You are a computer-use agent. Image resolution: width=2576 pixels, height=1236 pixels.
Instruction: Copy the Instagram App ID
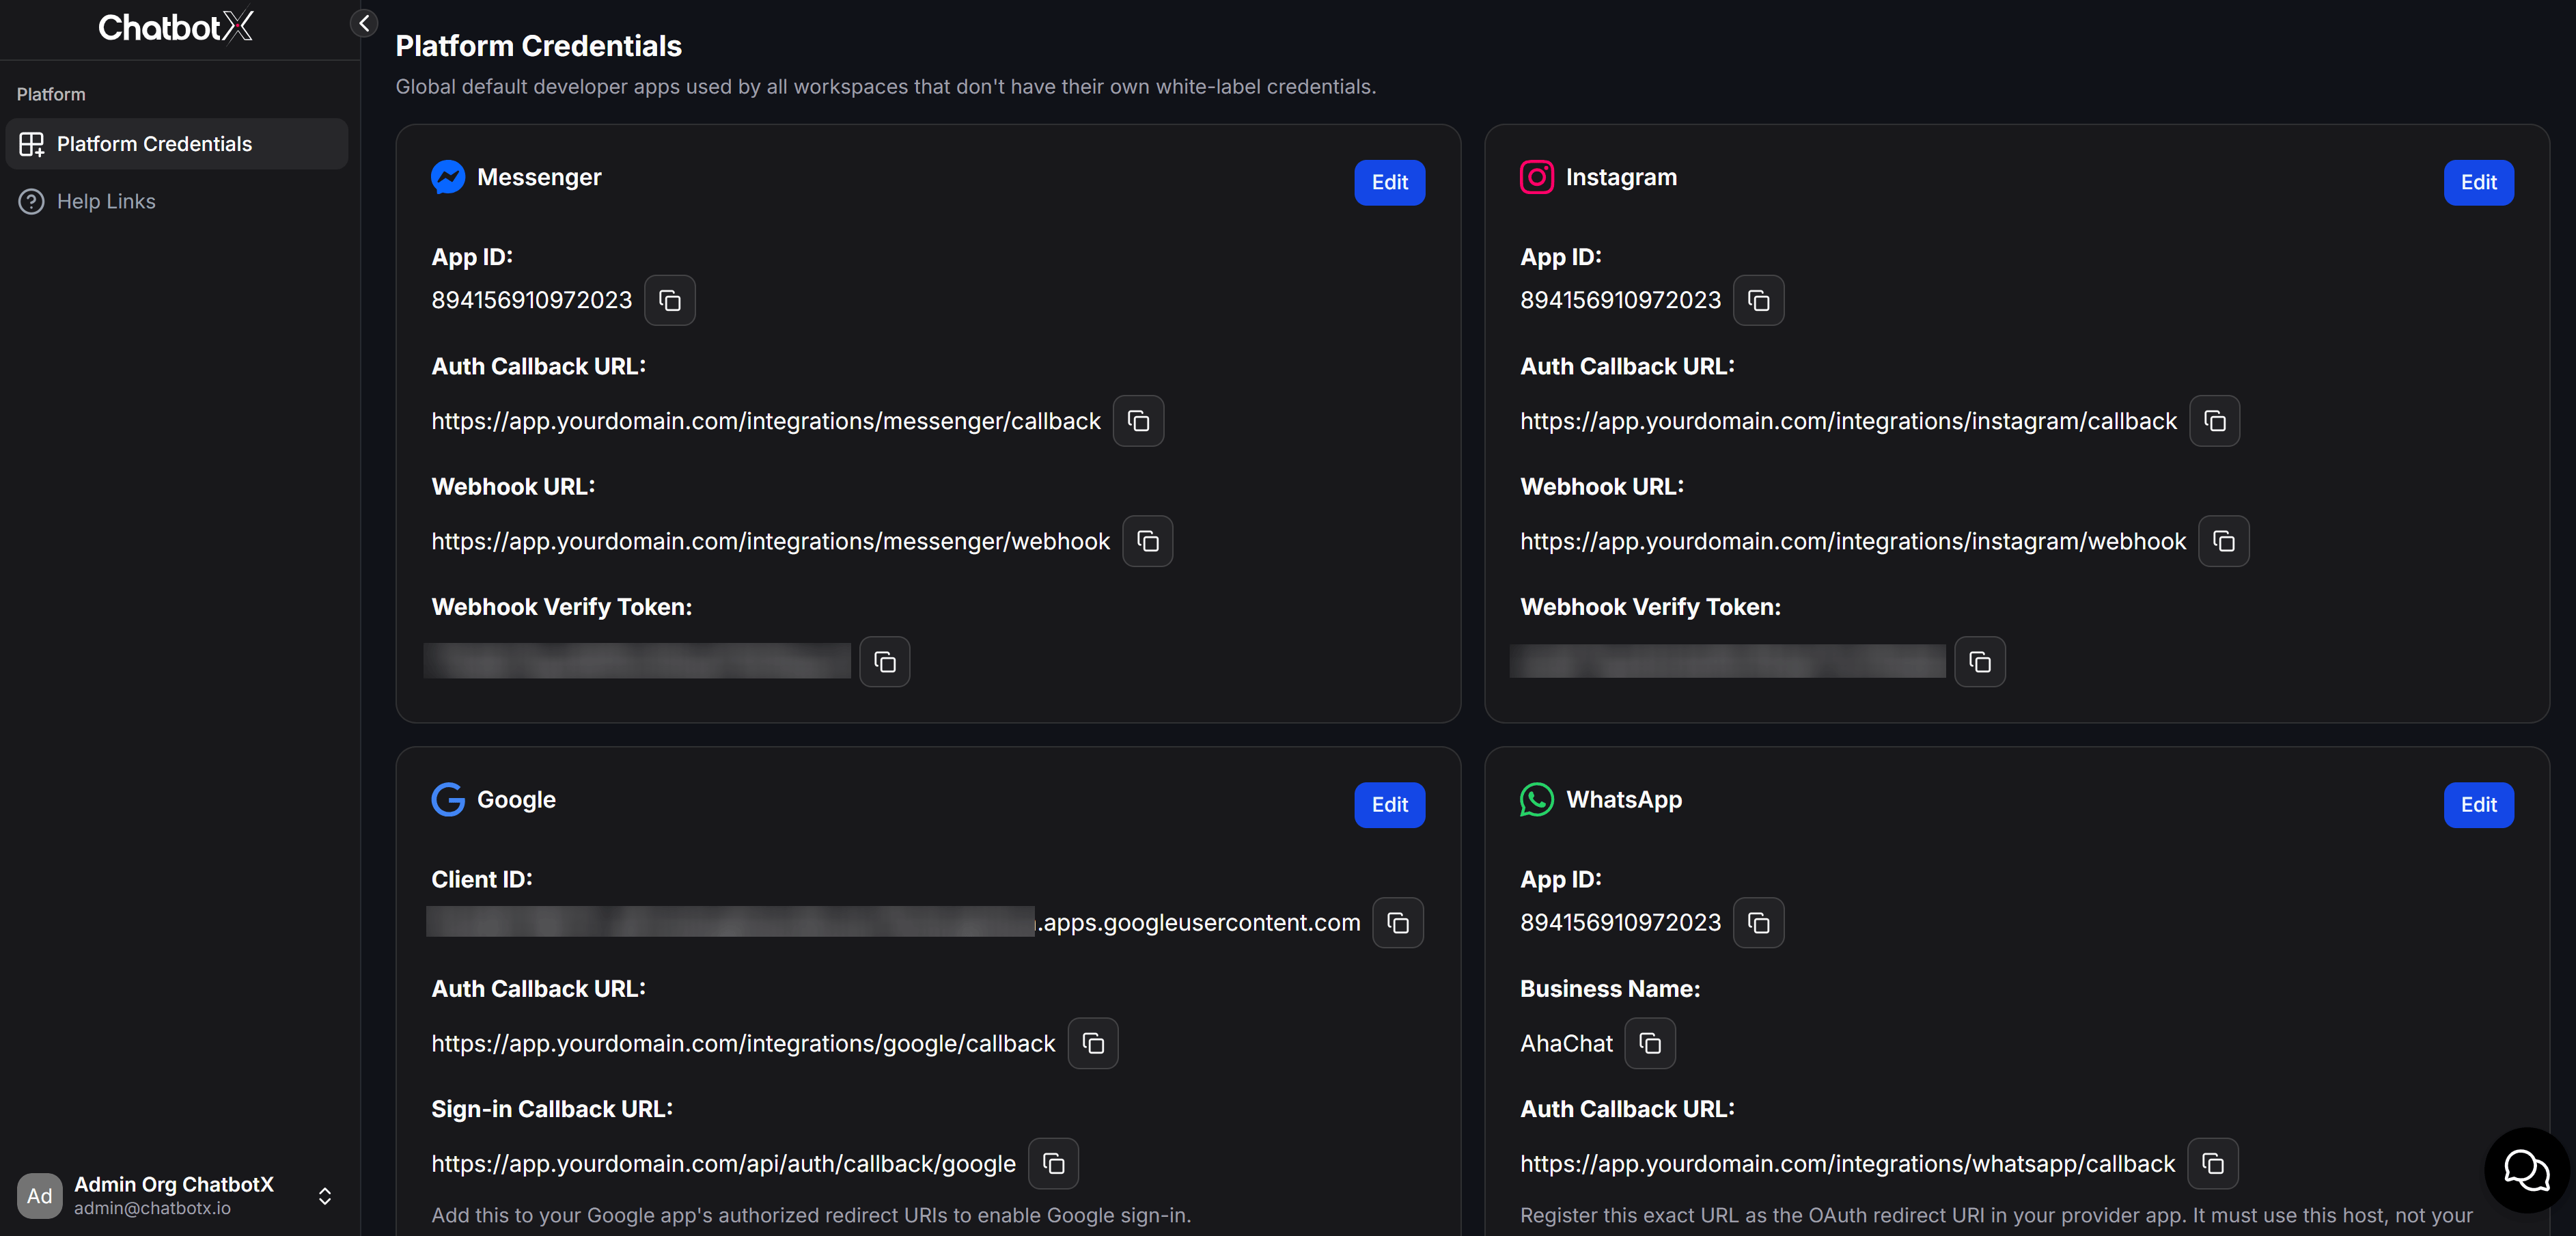(1758, 300)
